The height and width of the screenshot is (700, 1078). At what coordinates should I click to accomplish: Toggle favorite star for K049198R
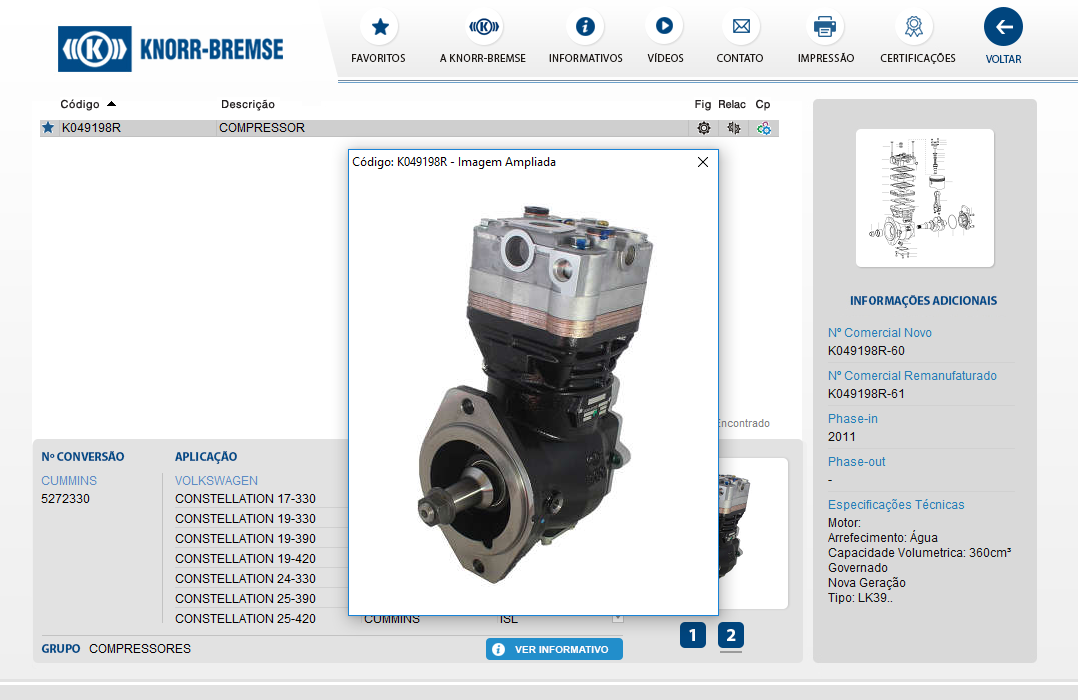click(48, 128)
